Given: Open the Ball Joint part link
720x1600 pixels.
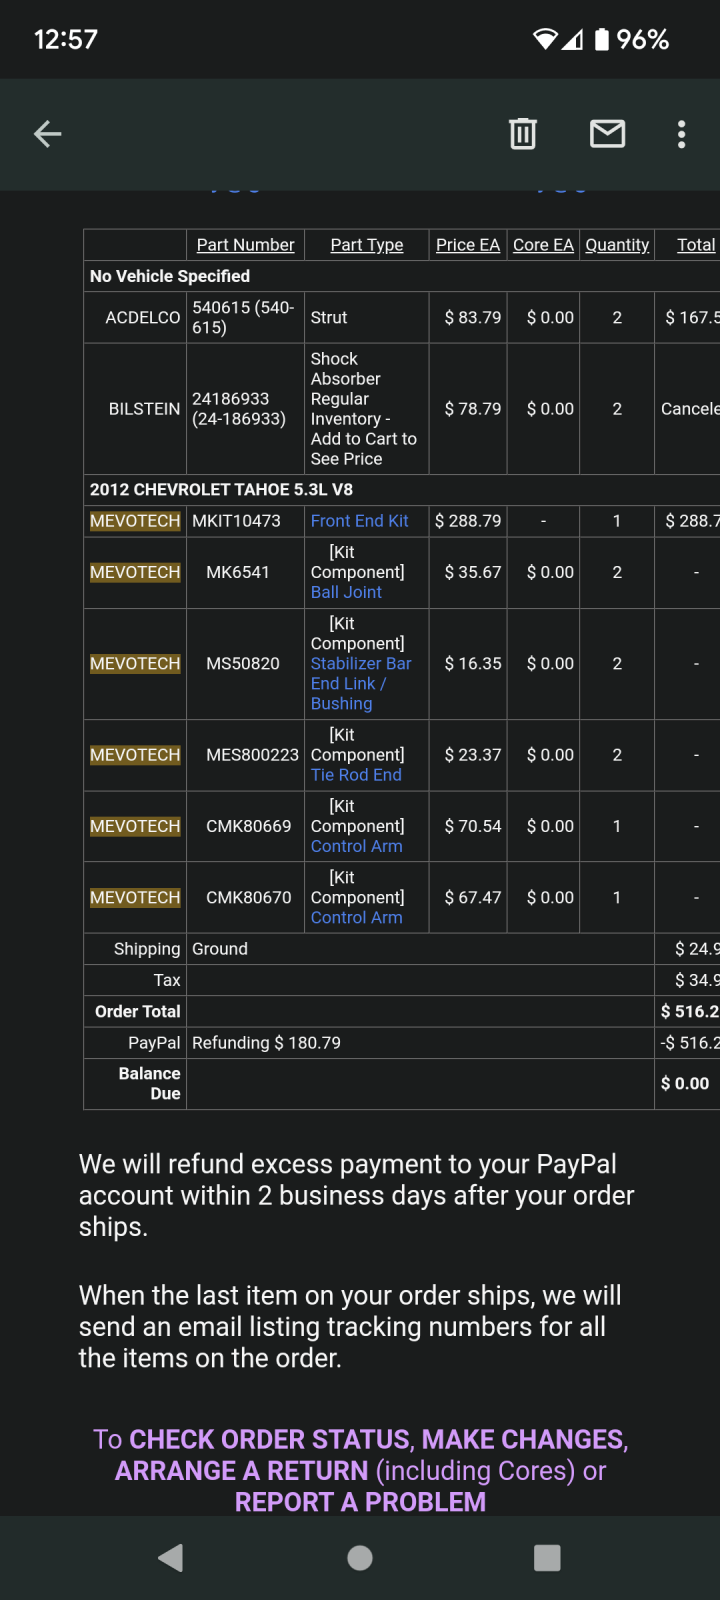Looking at the screenshot, I should (x=346, y=592).
